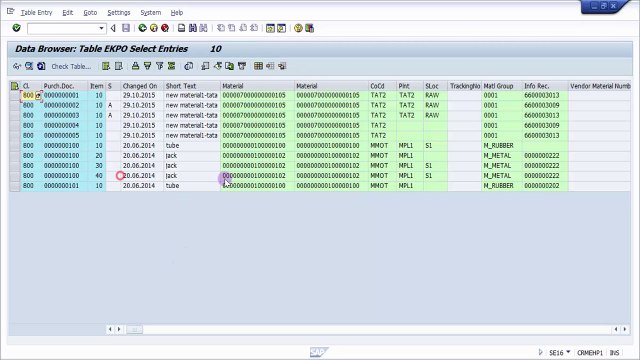640x360 pixels.
Task: Open the Table Entry menu
Action: pyautogui.click(x=36, y=13)
